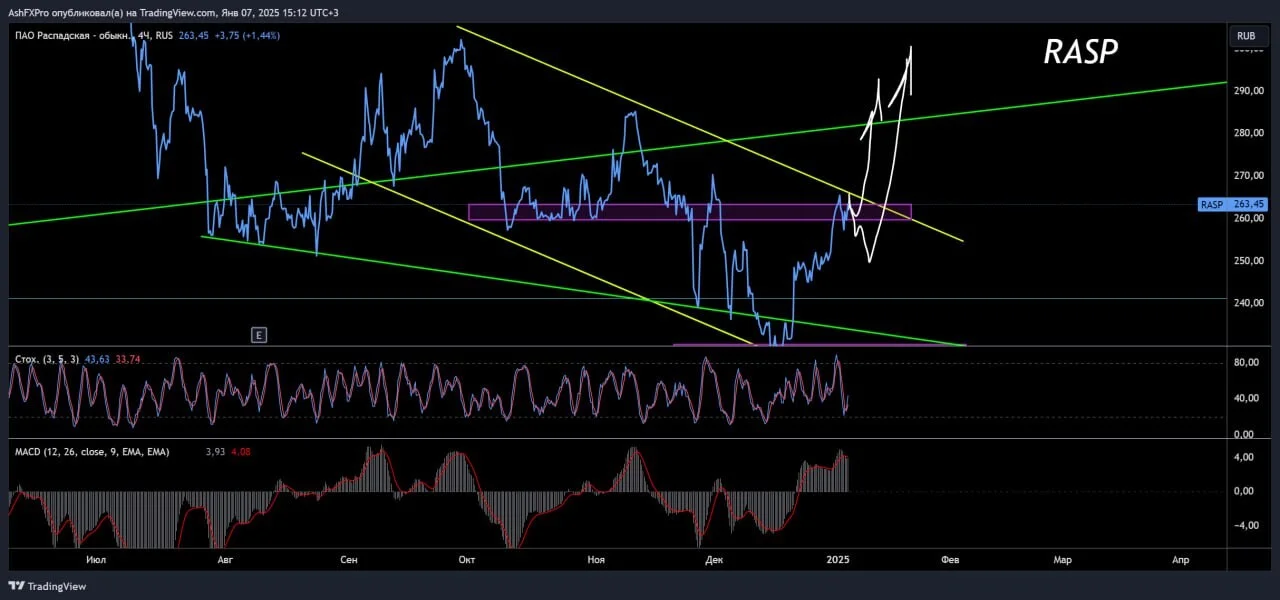Click the 250,00 price axis label
The width and height of the screenshot is (1280, 600).
1247,260
